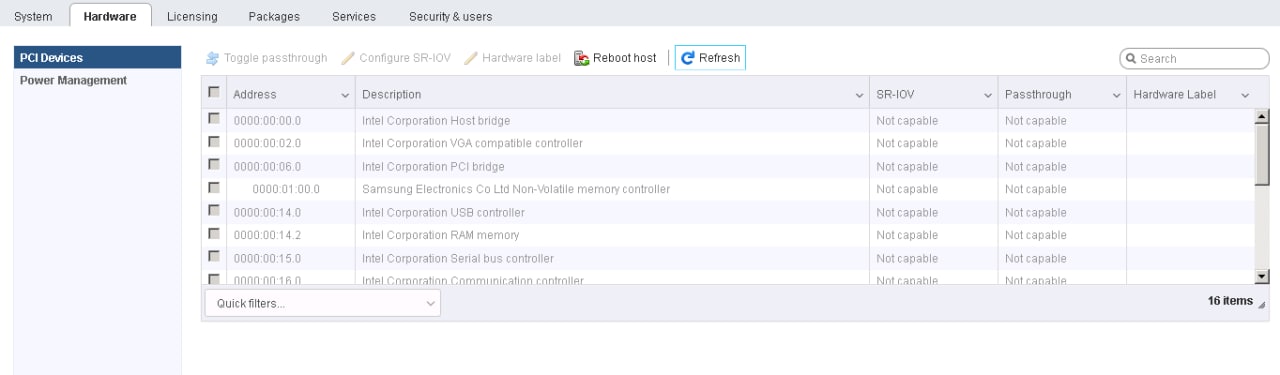The height and width of the screenshot is (375, 1280).
Task: Tick the checkbox for the Samsung NVMe controller
Action: coord(214,187)
